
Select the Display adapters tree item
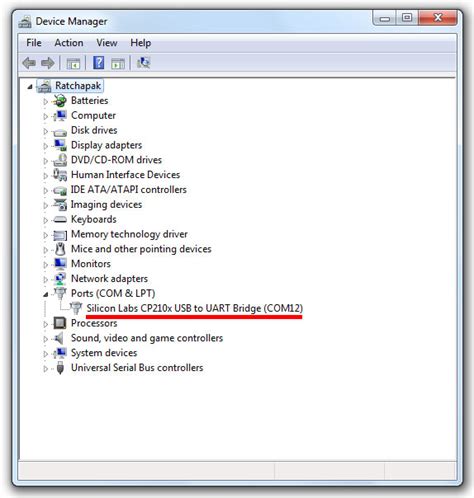(x=106, y=145)
